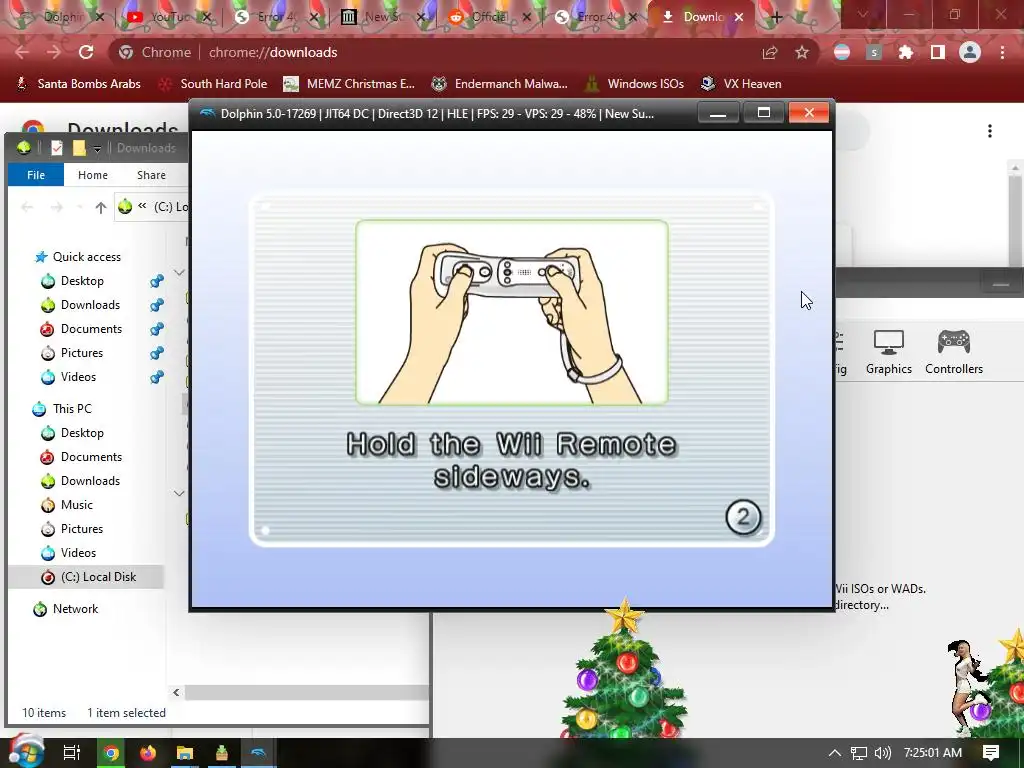Toggle Chrome side panel icon
The width and height of the screenshot is (1024, 768).
pyautogui.click(x=938, y=52)
